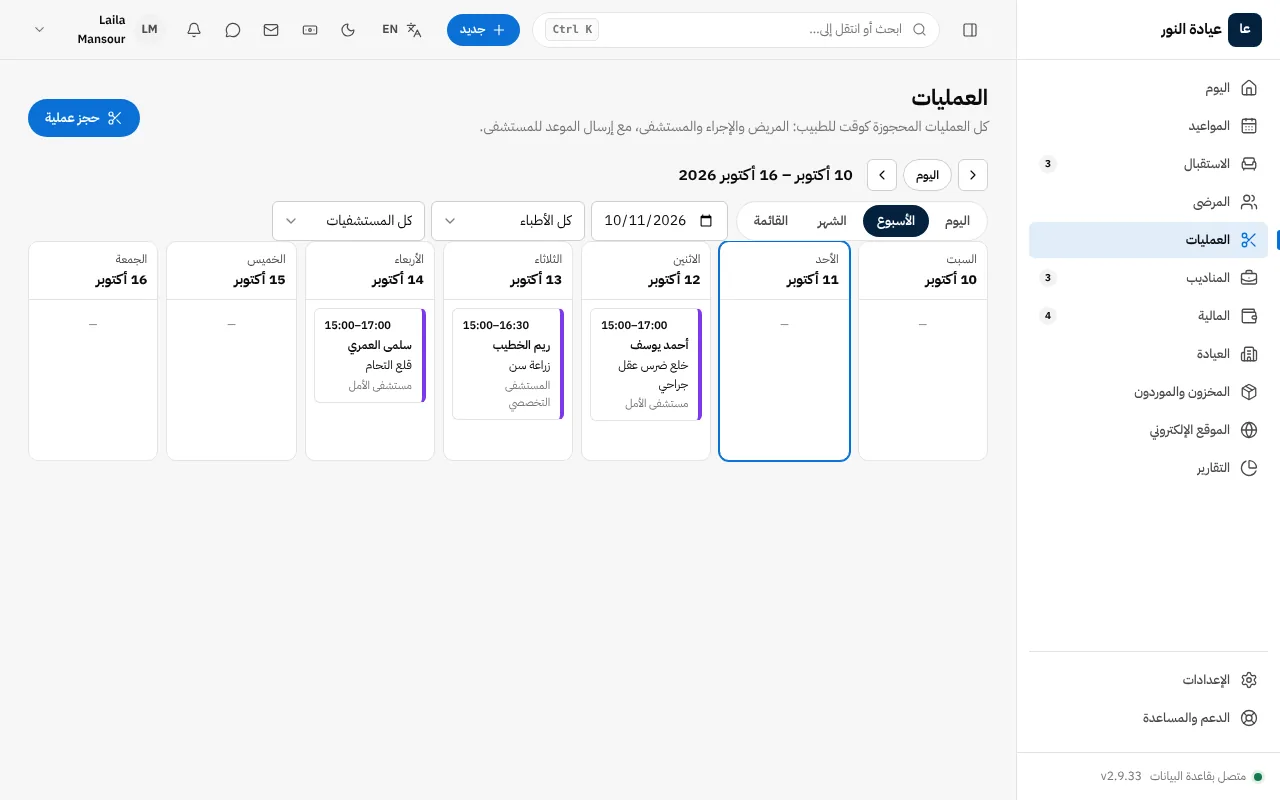Click the حجز عملية booking button
This screenshot has width=1280, height=800.
[84, 118]
